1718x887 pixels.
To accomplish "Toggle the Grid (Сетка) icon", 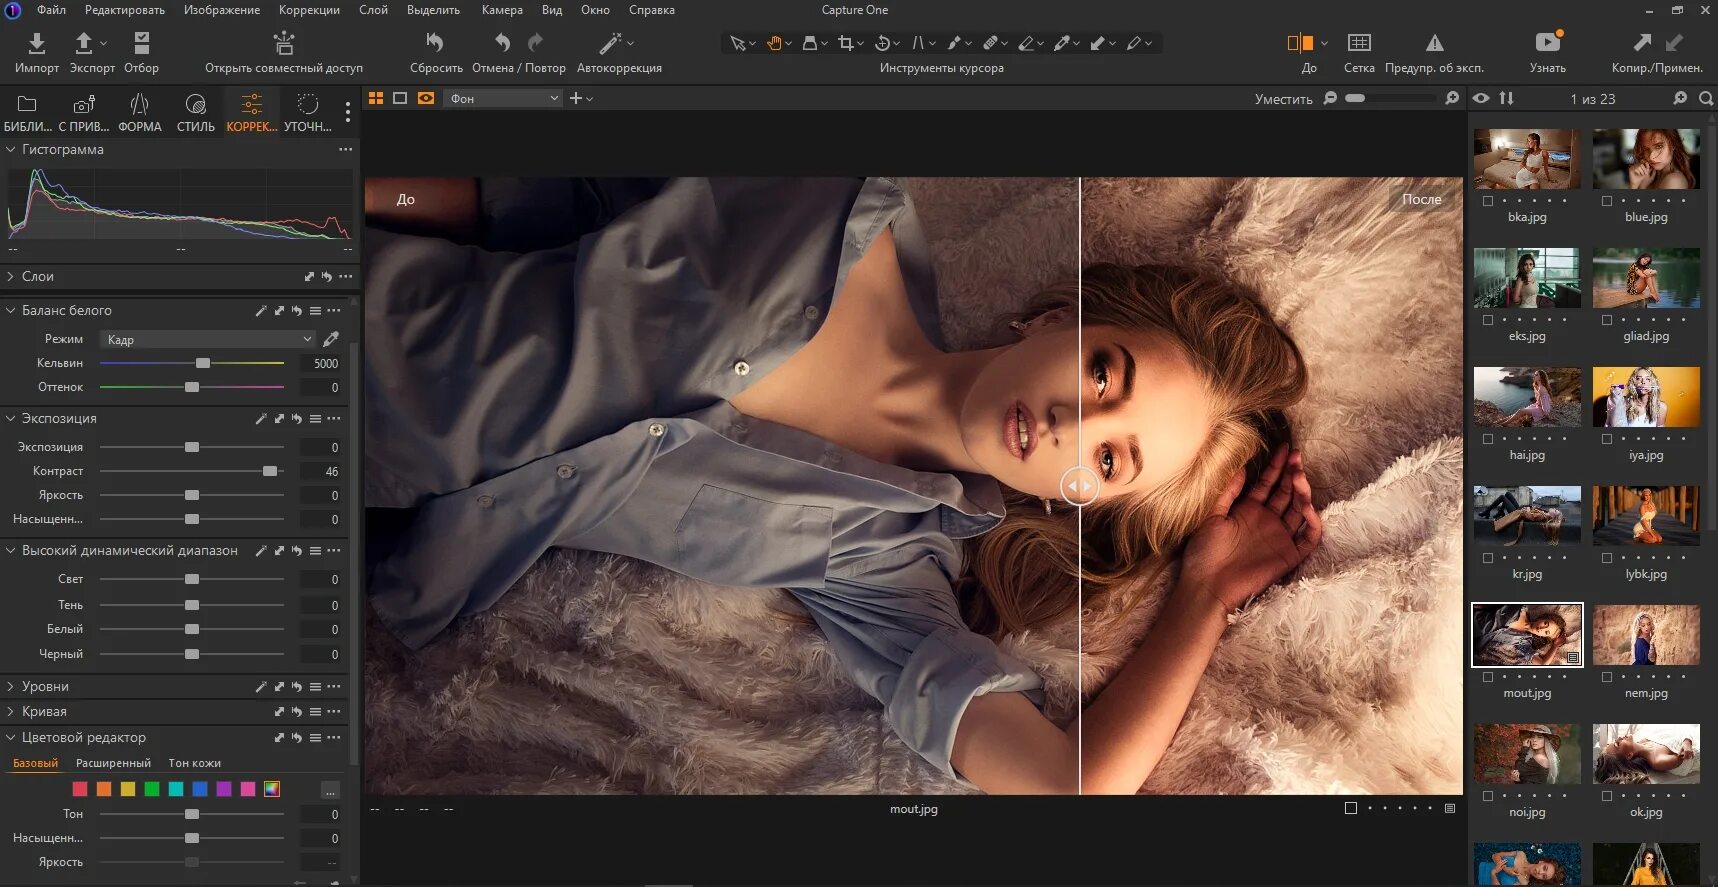I will 1359,43.
